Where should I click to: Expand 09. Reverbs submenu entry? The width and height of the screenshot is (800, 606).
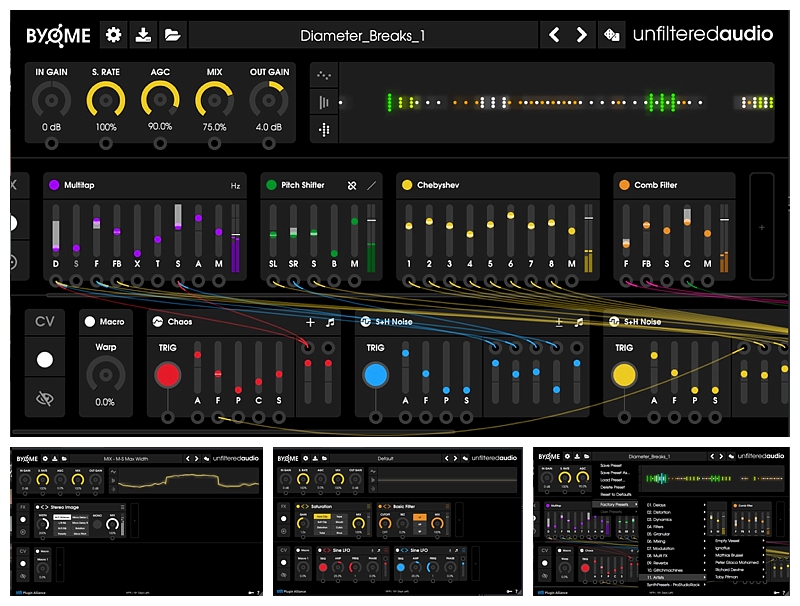(x=672, y=563)
